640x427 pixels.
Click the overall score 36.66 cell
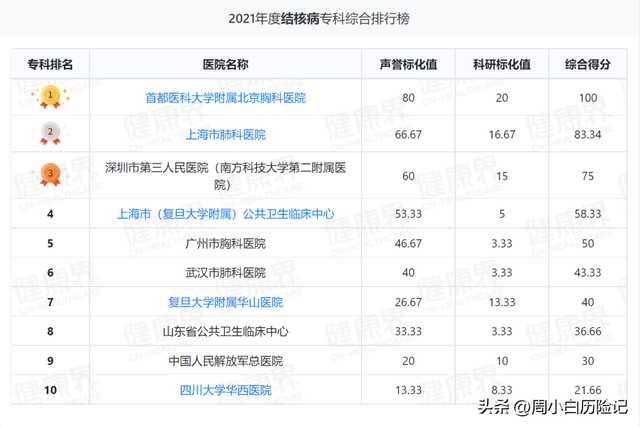[588, 331]
